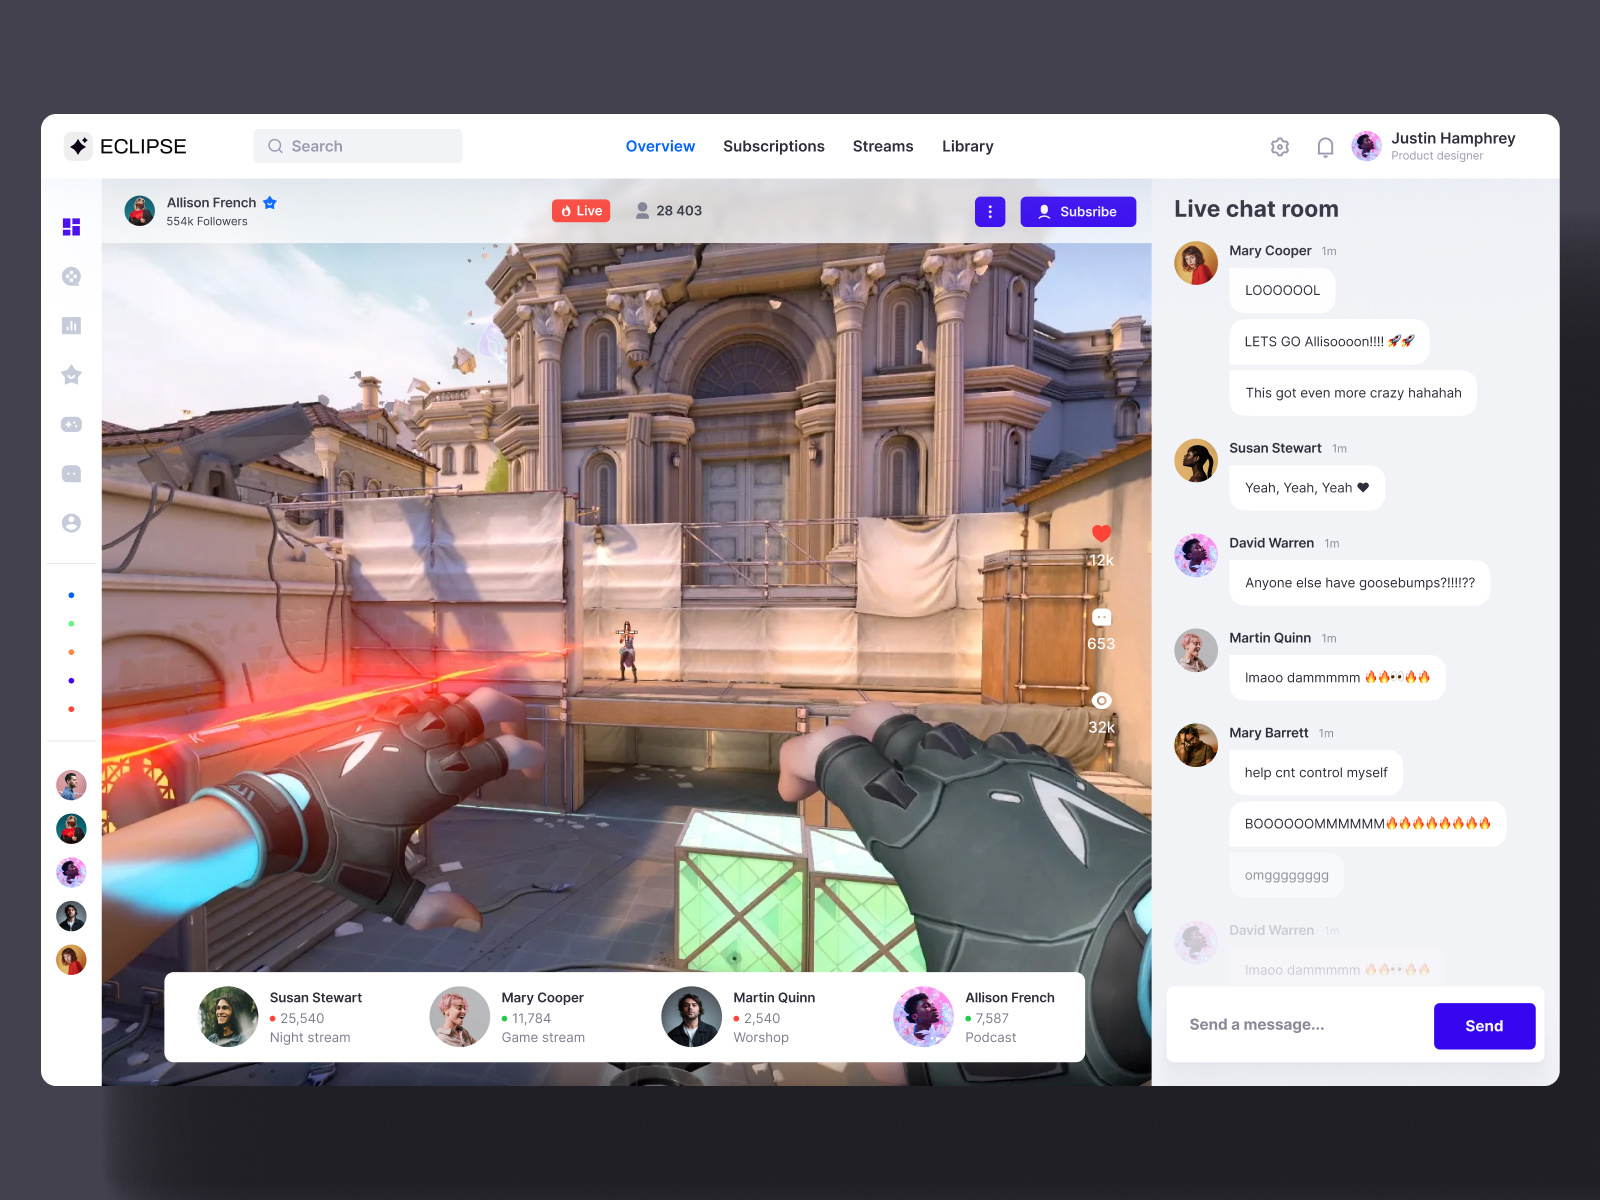Select the sidebar avatar with pink floral background
Viewport: 1600px width, 1200px height.
coord(71,872)
